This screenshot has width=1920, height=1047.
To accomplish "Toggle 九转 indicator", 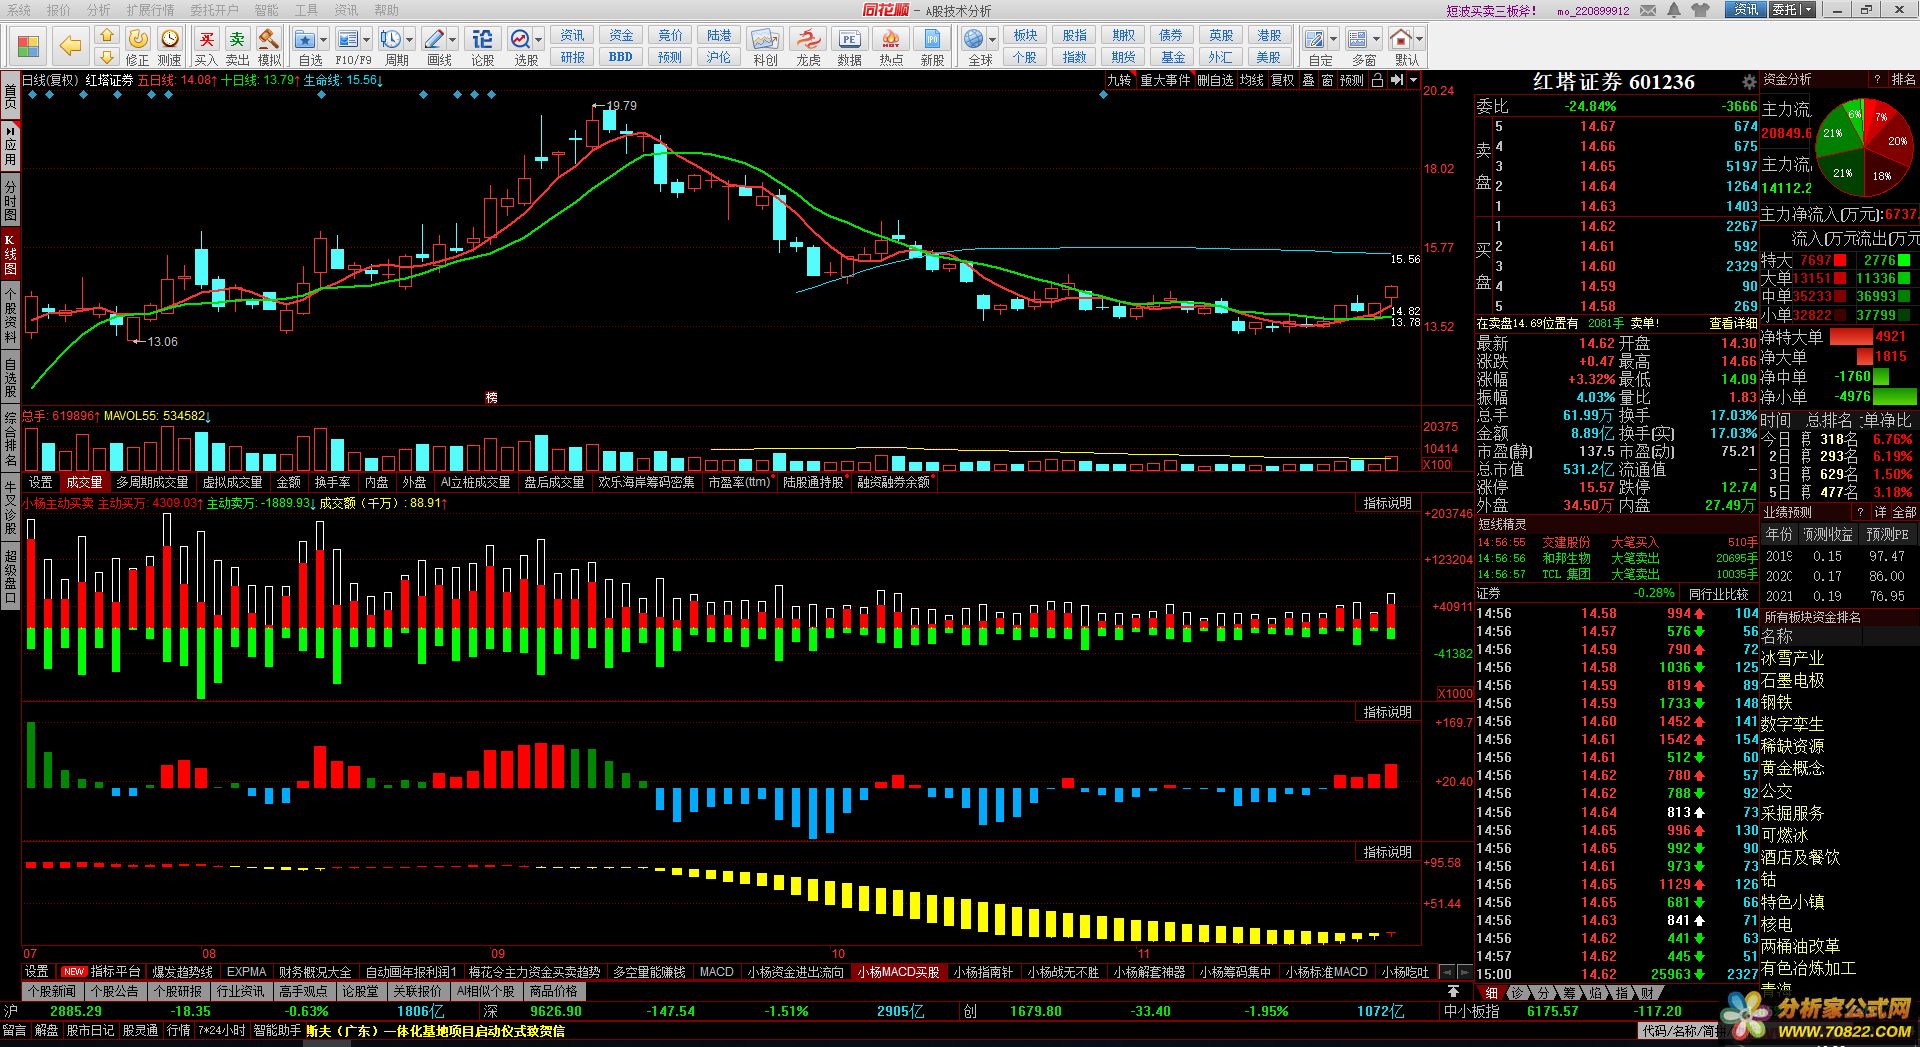I will click(x=1119, y=80).
